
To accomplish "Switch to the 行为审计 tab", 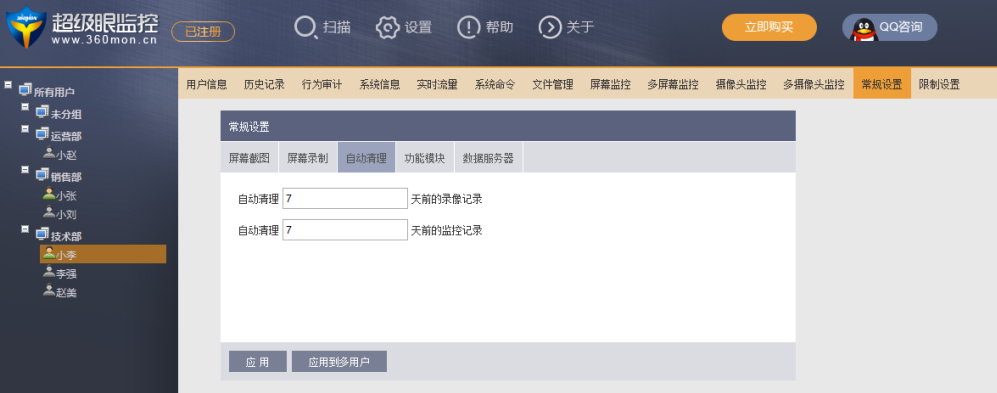I will (x=322, y=84).
